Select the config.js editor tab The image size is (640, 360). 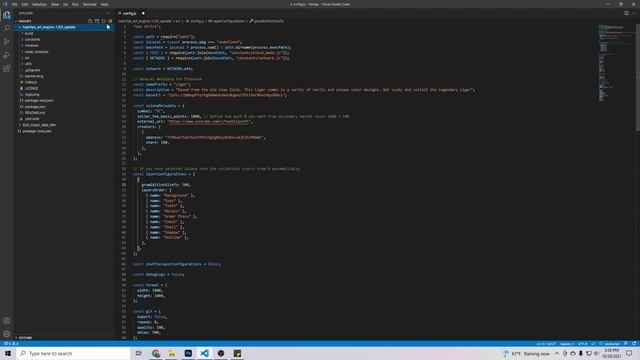pos(131,13)
